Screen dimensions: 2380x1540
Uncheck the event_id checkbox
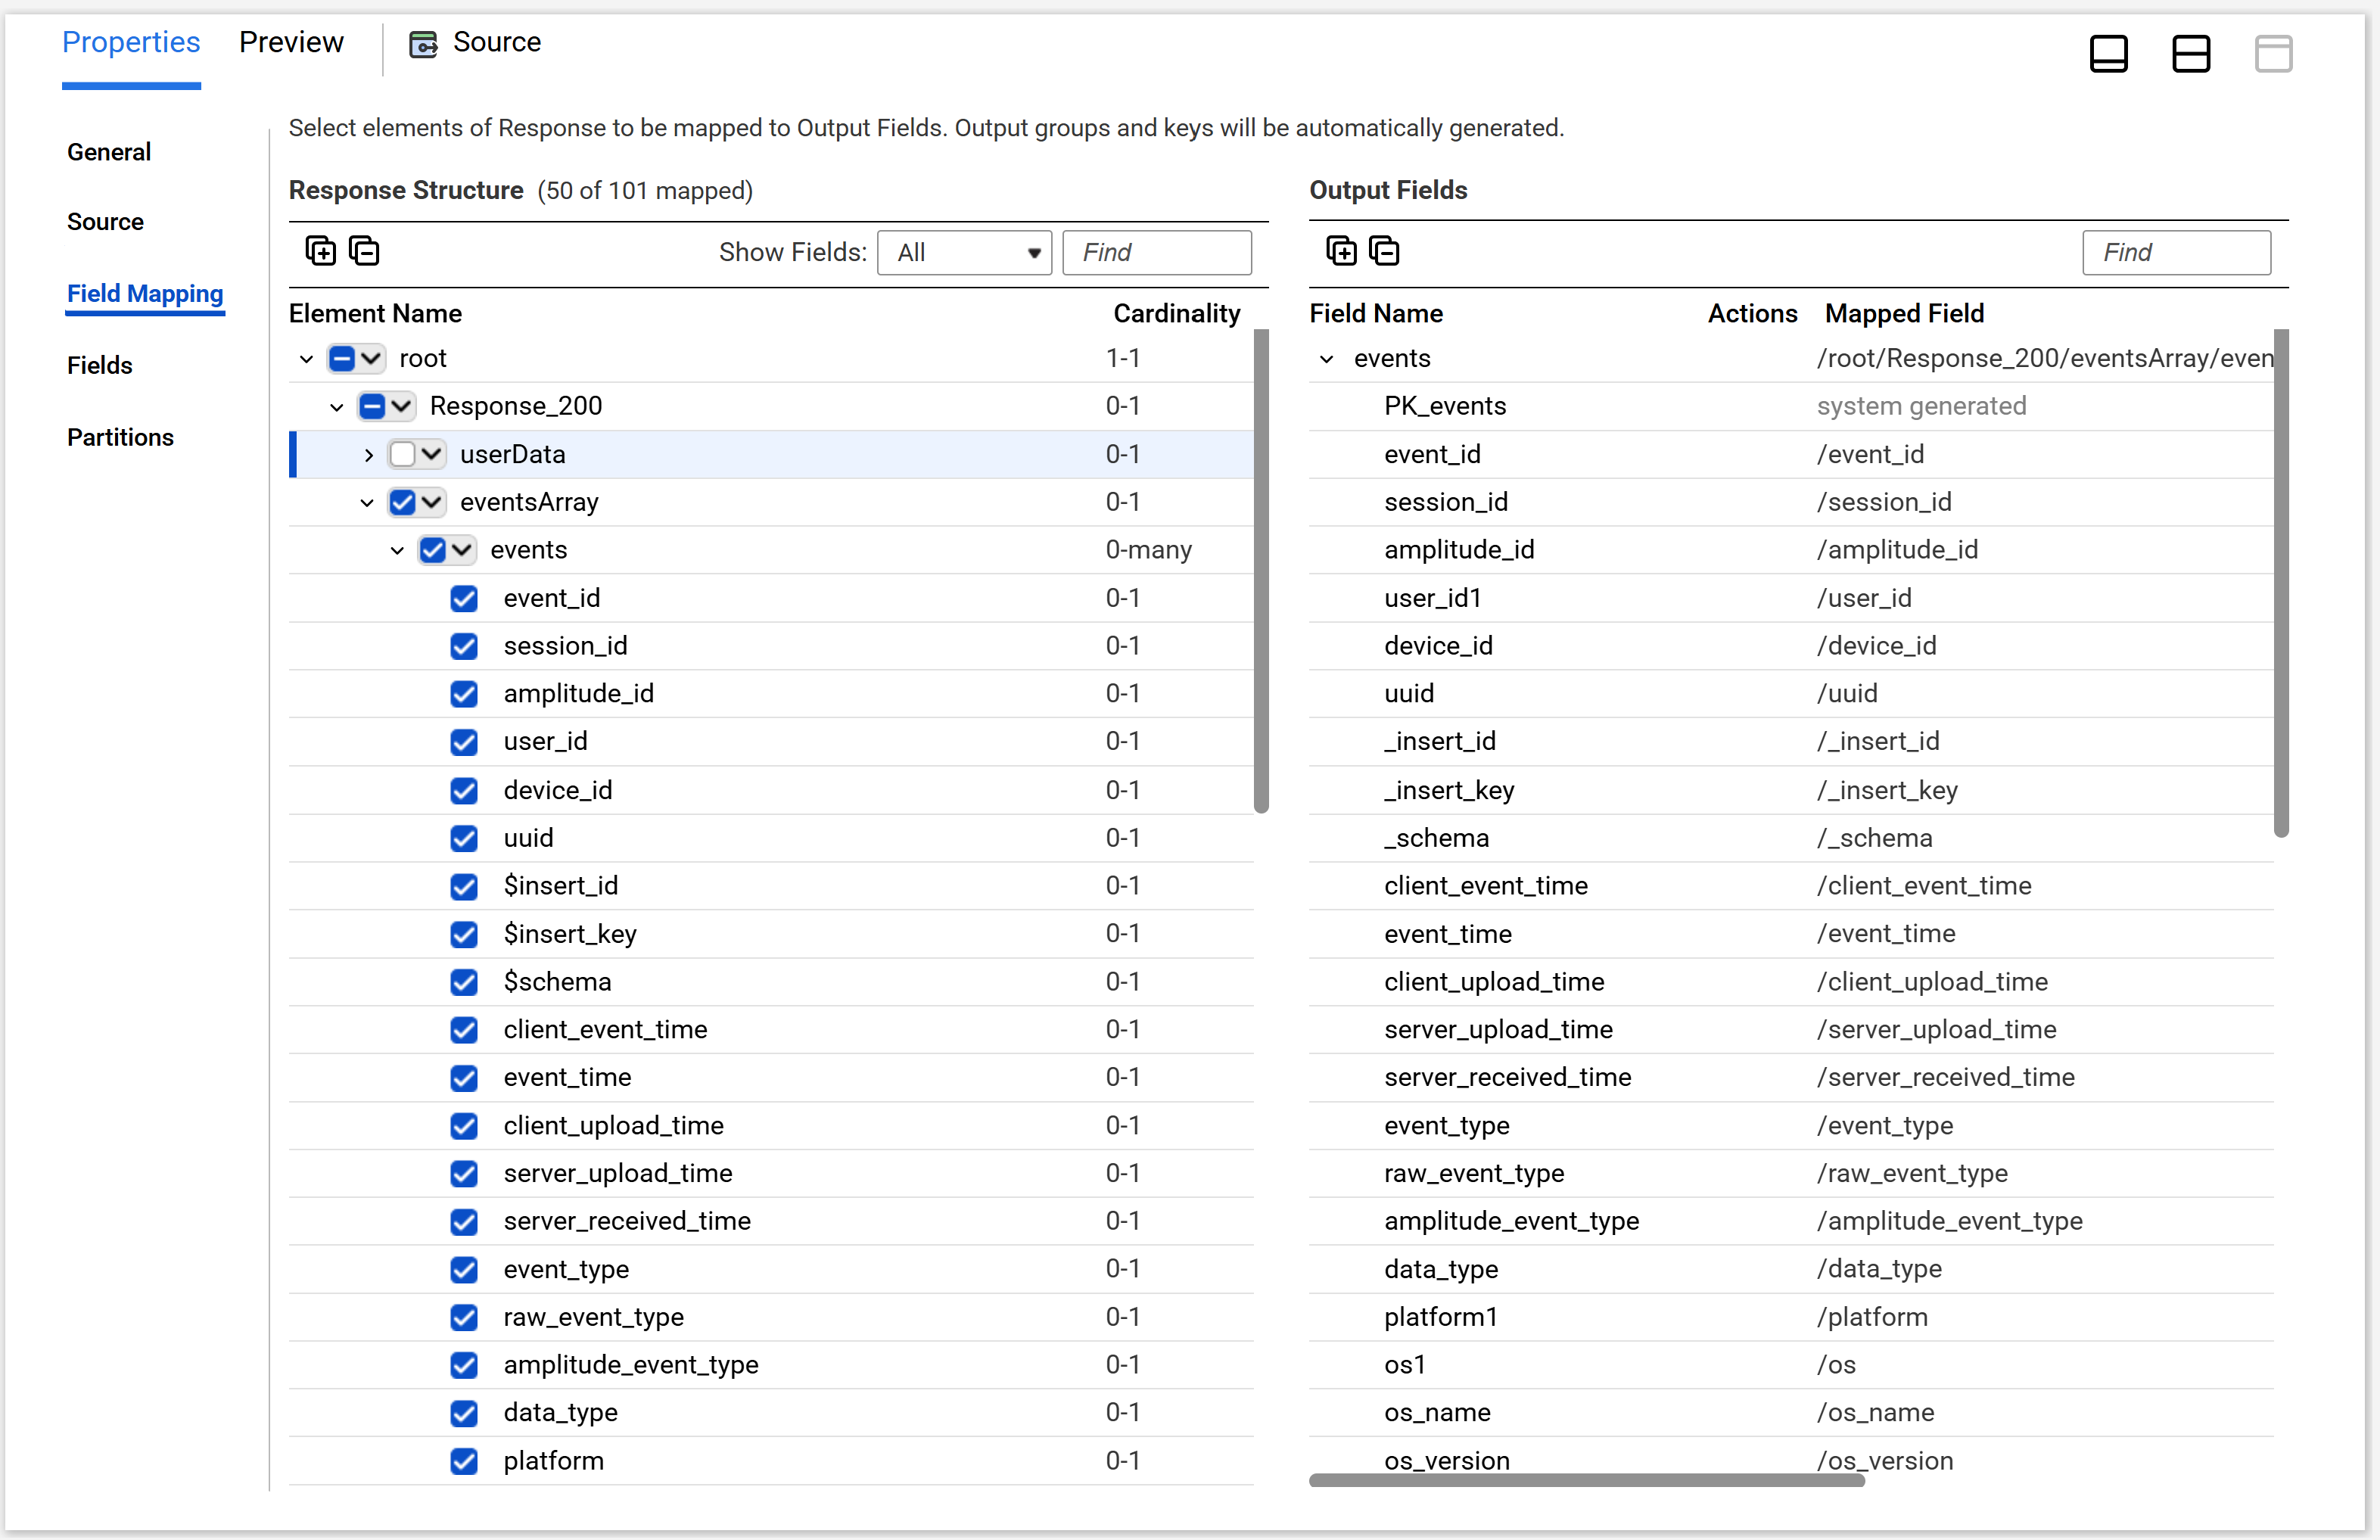463,598
